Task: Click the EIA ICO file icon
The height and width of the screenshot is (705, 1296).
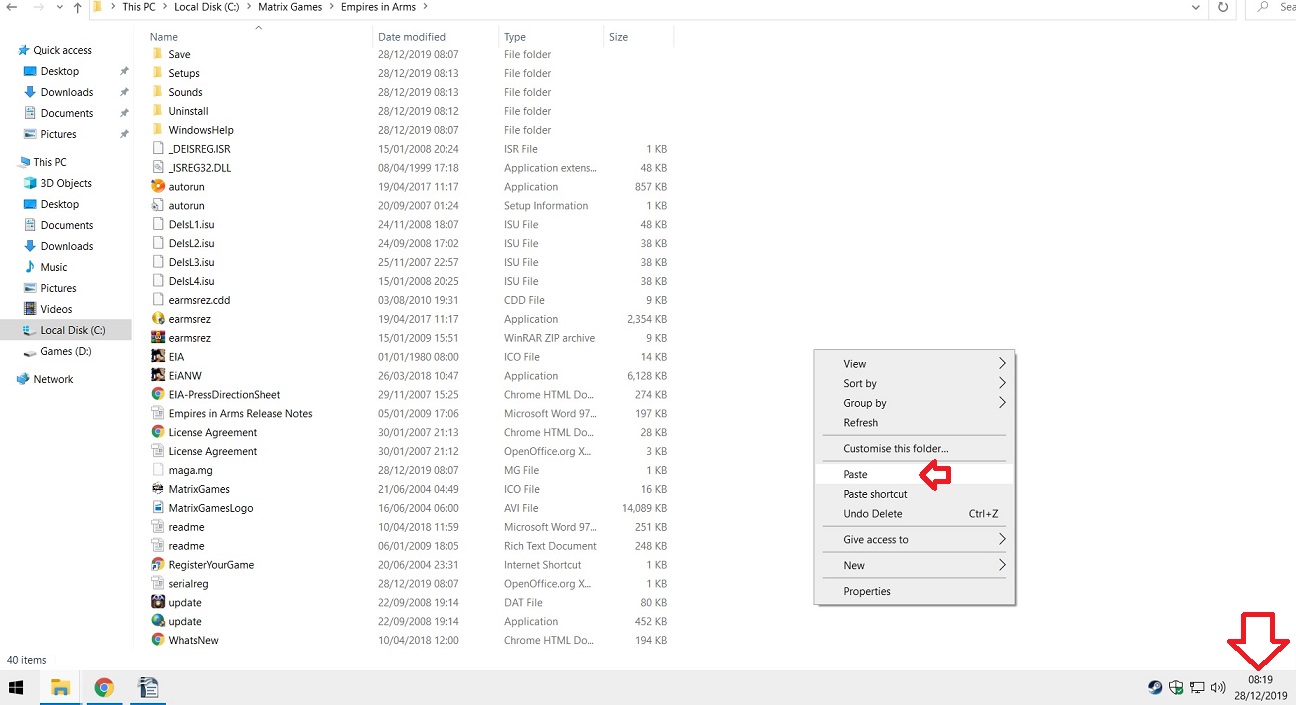Action: pyautogui.click(x=158, y=357)
